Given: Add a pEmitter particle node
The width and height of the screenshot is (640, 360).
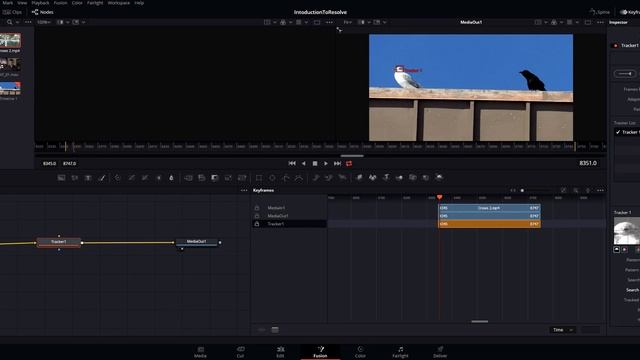Looking at the screenshot, I should pos(316,178).
